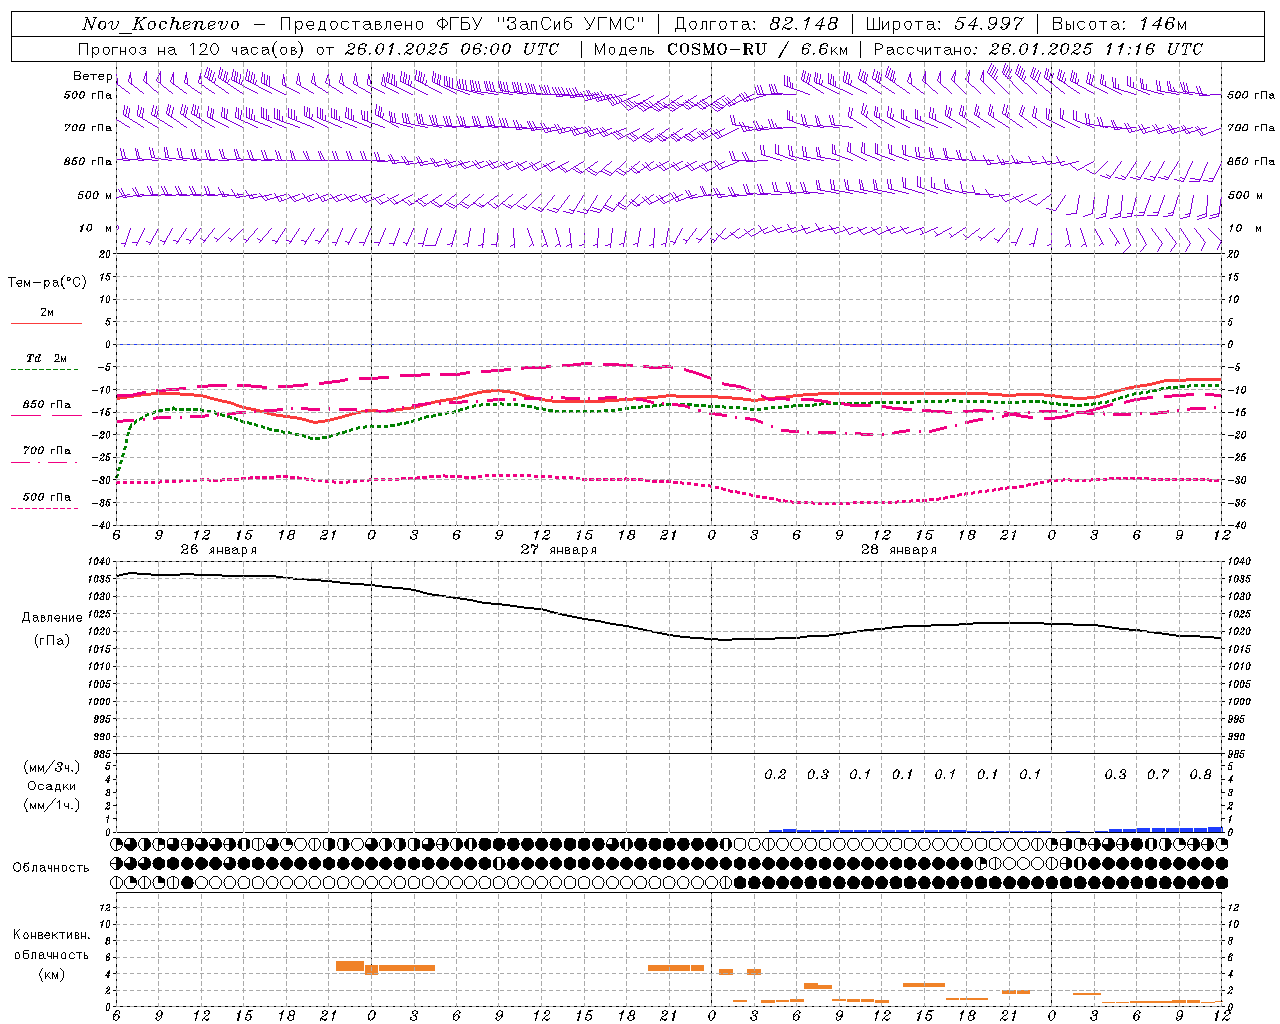Click the 26 января date label
The width and height of the screenshot is (1280, 1024).
point(218,550)
